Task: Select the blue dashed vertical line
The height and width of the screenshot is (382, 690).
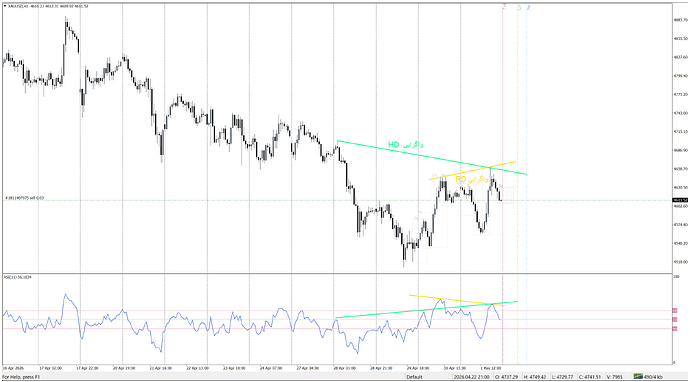Action: pos(527,183)
